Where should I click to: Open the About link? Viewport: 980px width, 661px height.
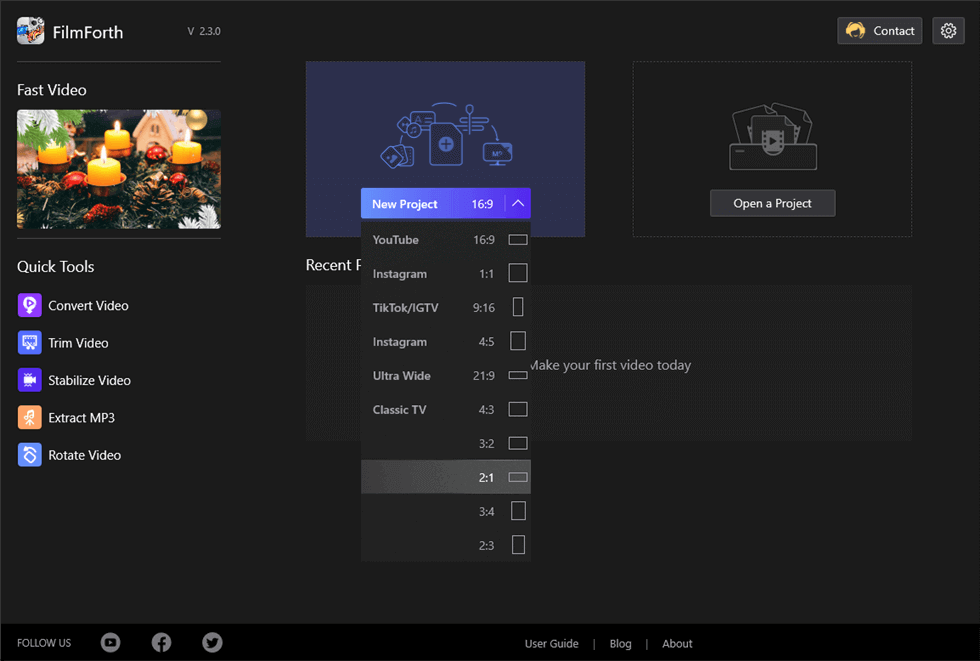pyautogui.click(x=677, y=644)
